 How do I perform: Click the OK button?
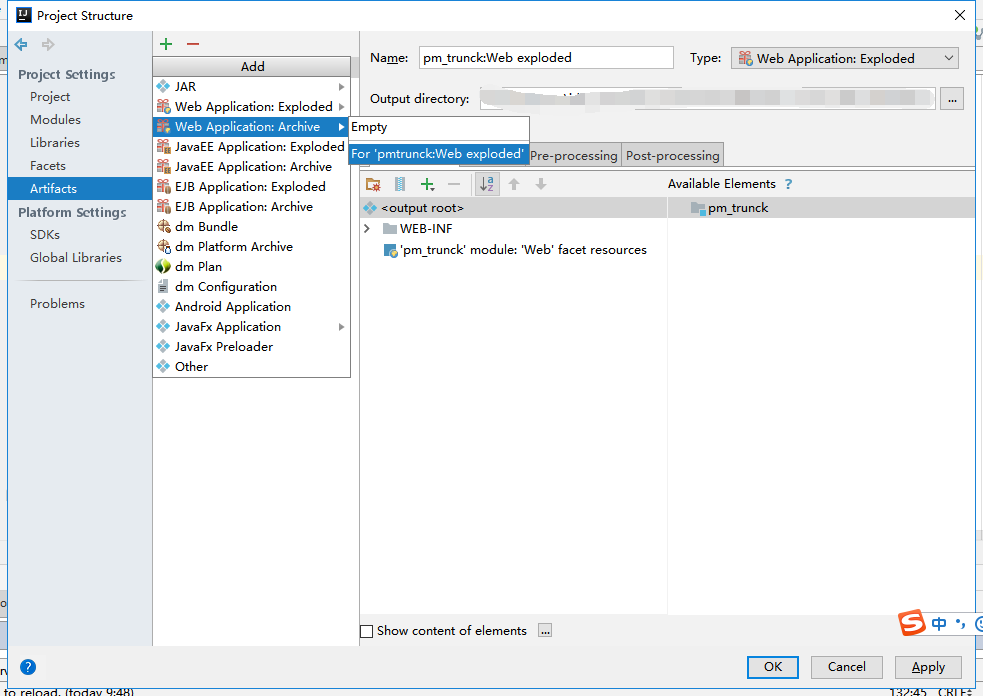tap(773, 667)
